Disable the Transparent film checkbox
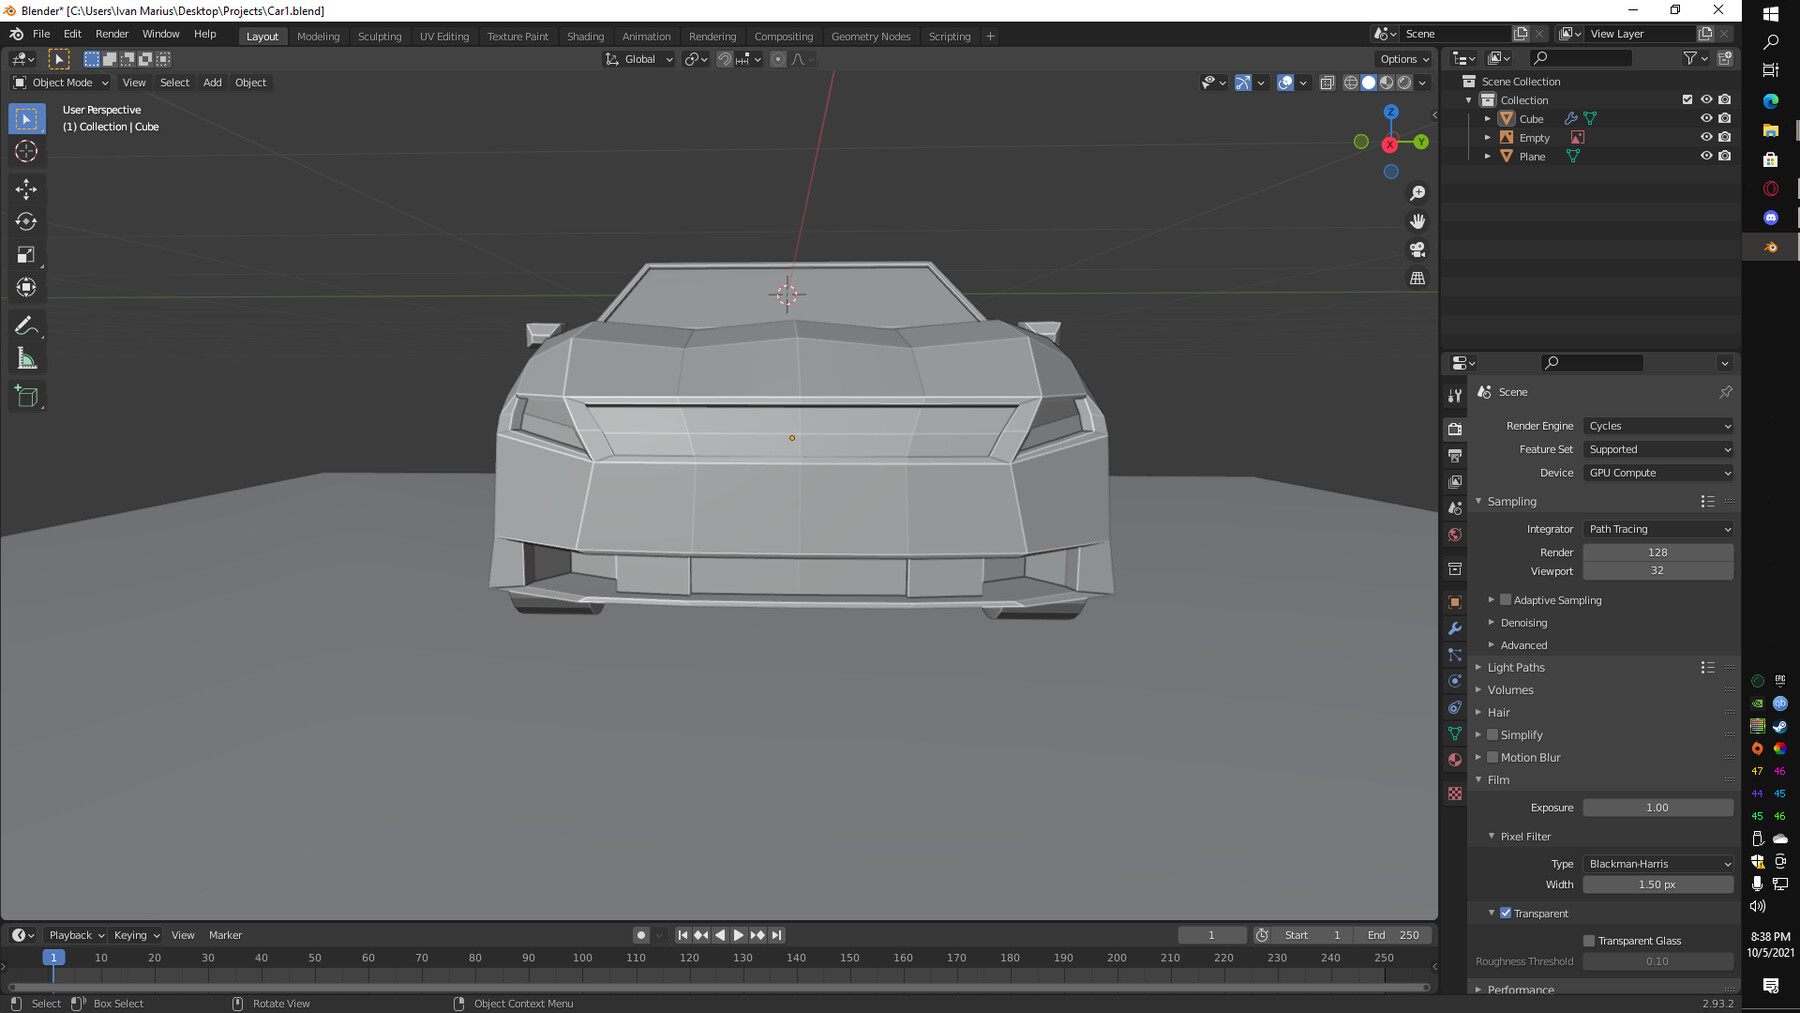 1506,913
